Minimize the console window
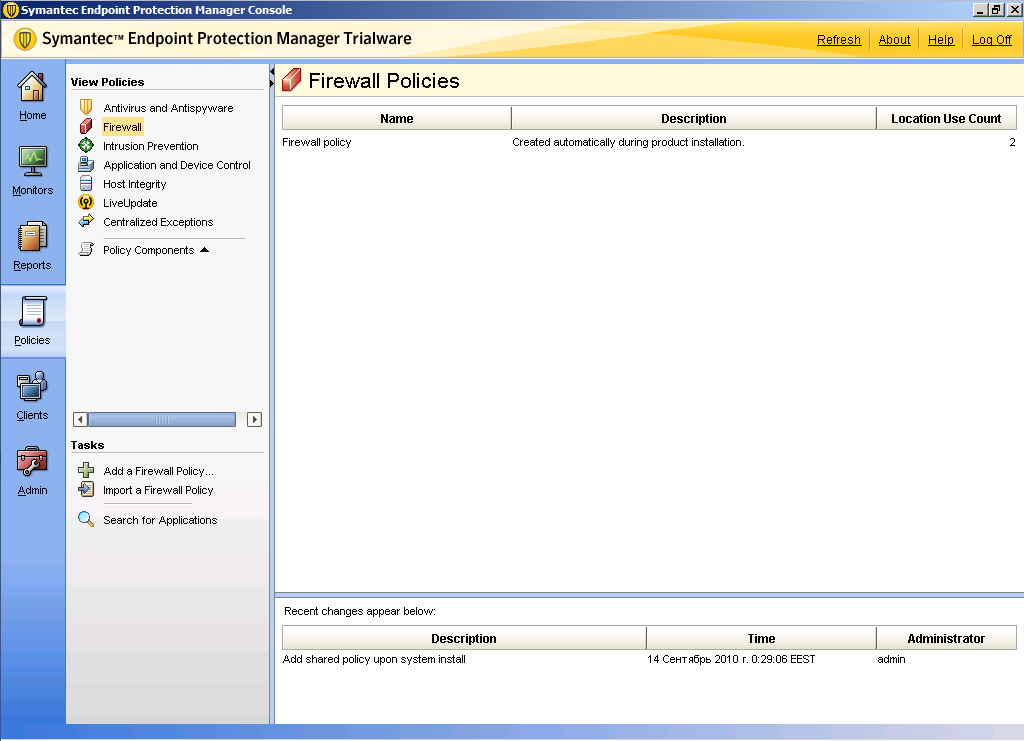 [x=980, y=10]
